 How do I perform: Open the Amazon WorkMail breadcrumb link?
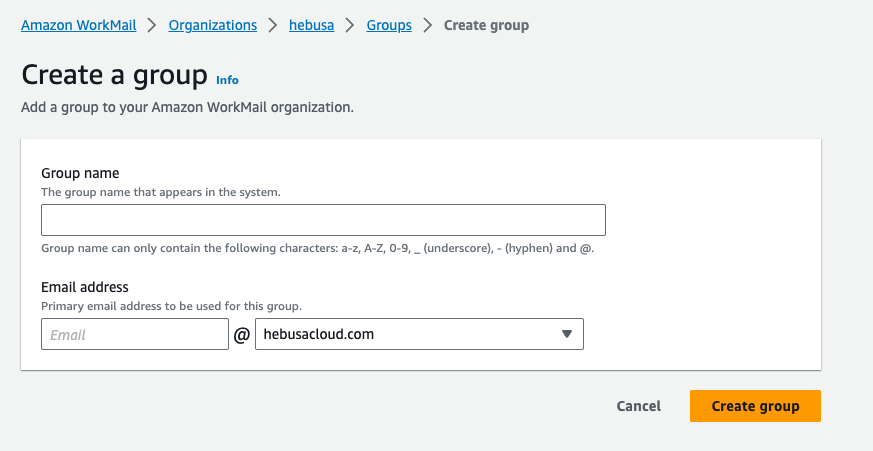click(x=78, y=25)
